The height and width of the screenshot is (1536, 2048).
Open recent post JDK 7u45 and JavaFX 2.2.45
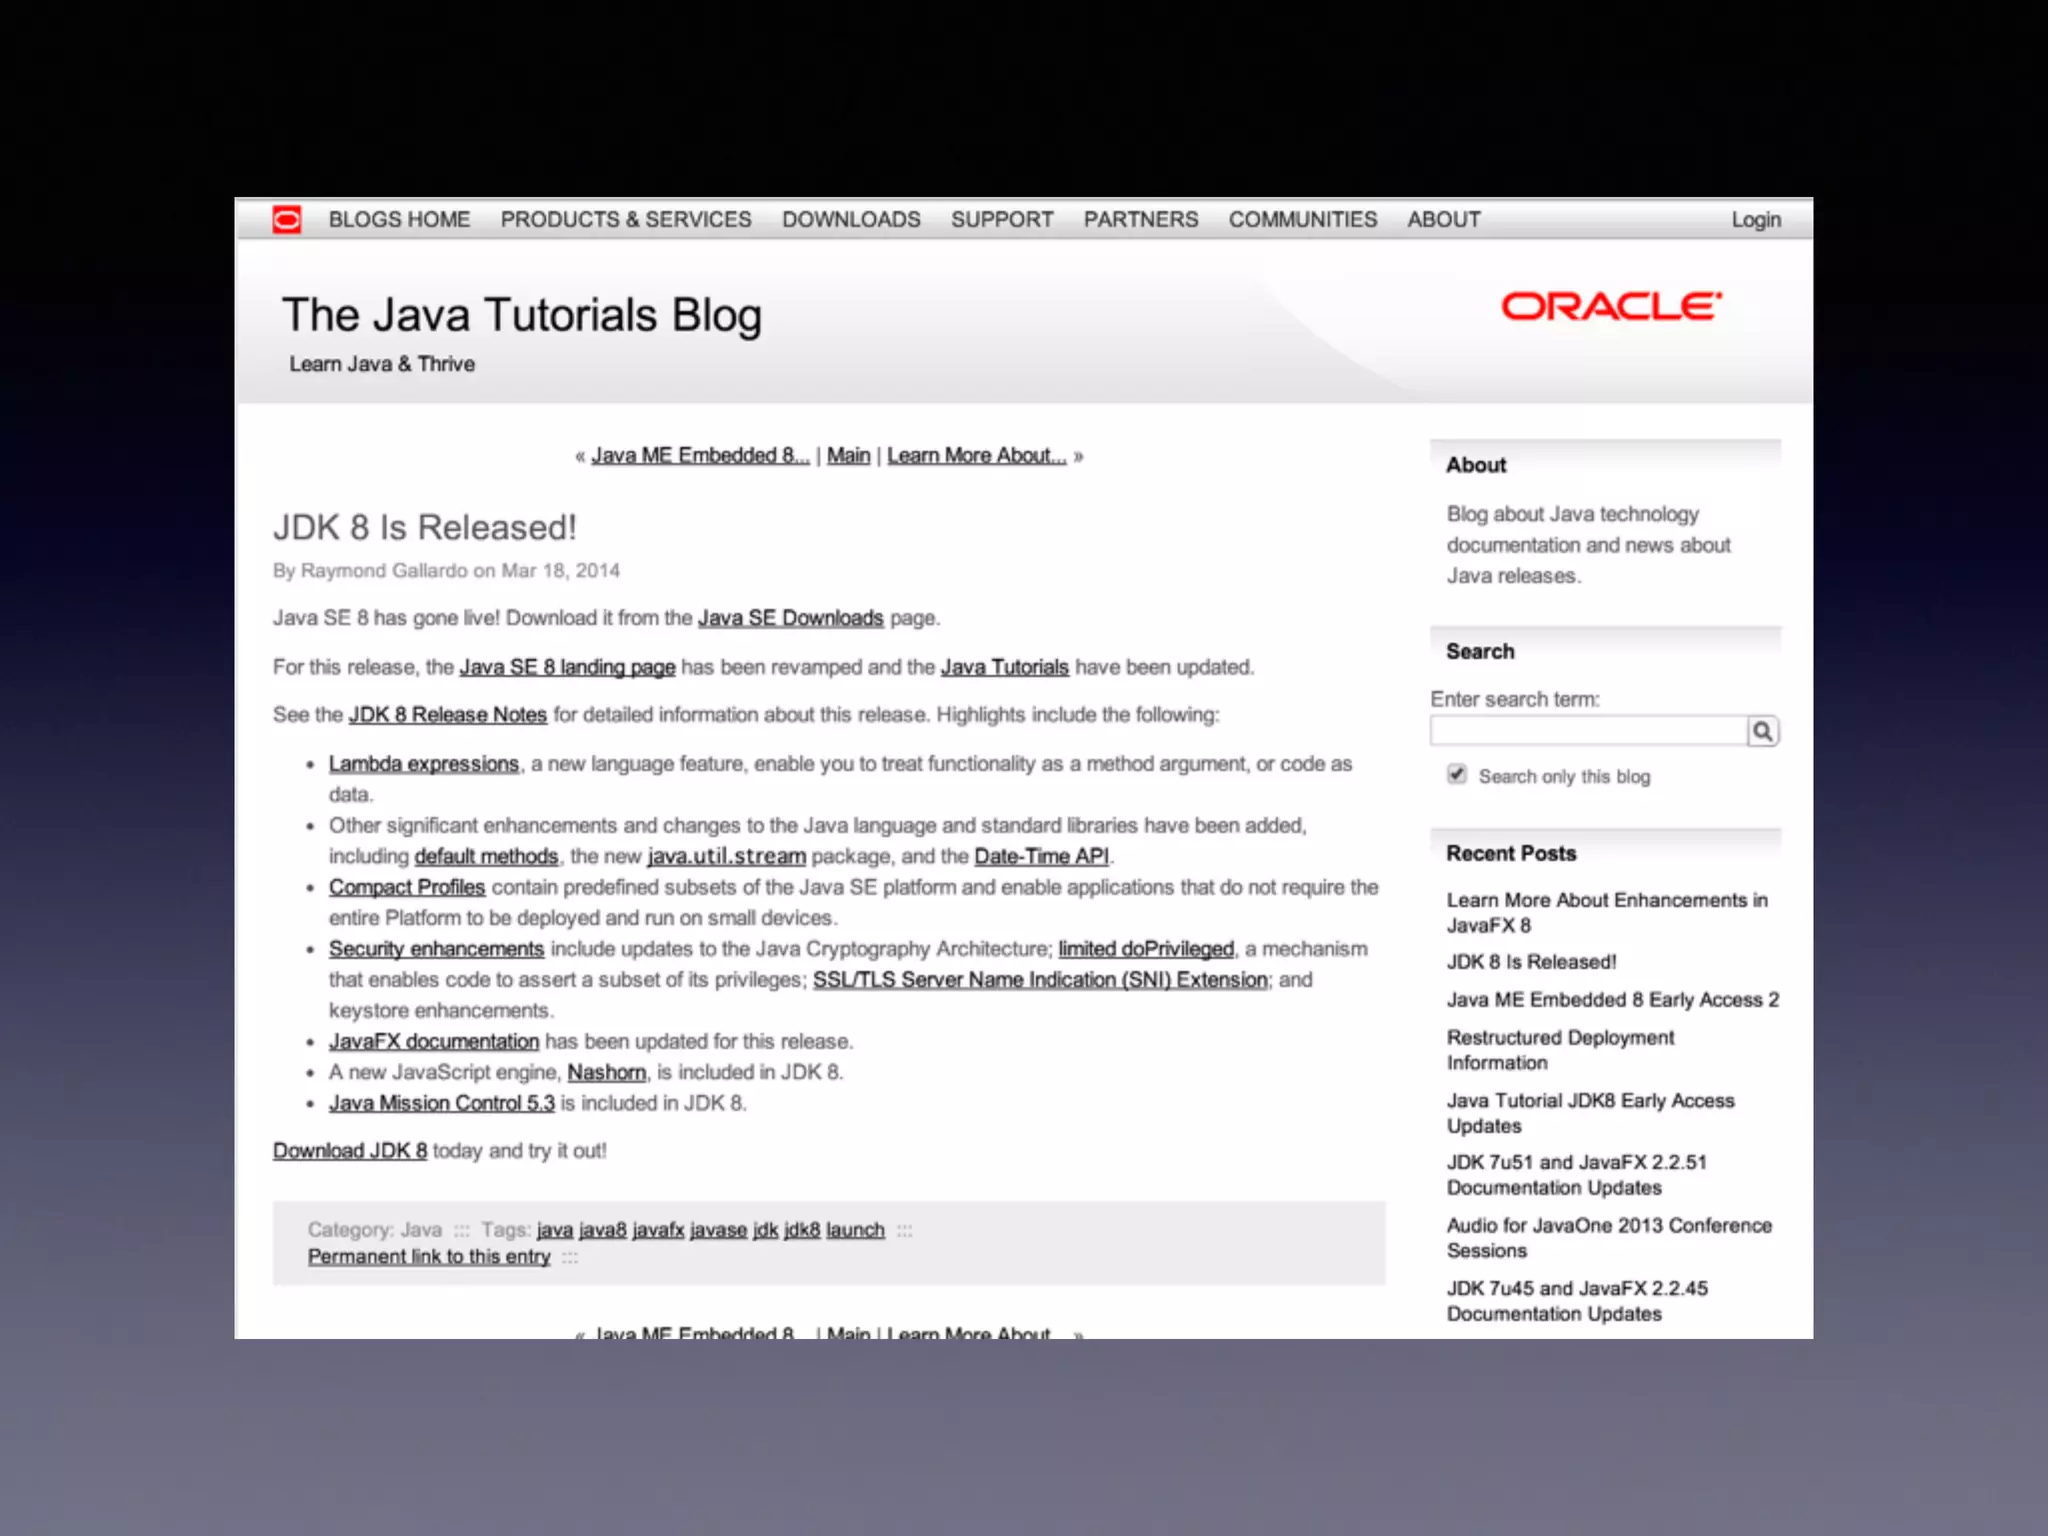[x=1577, y=1301]
